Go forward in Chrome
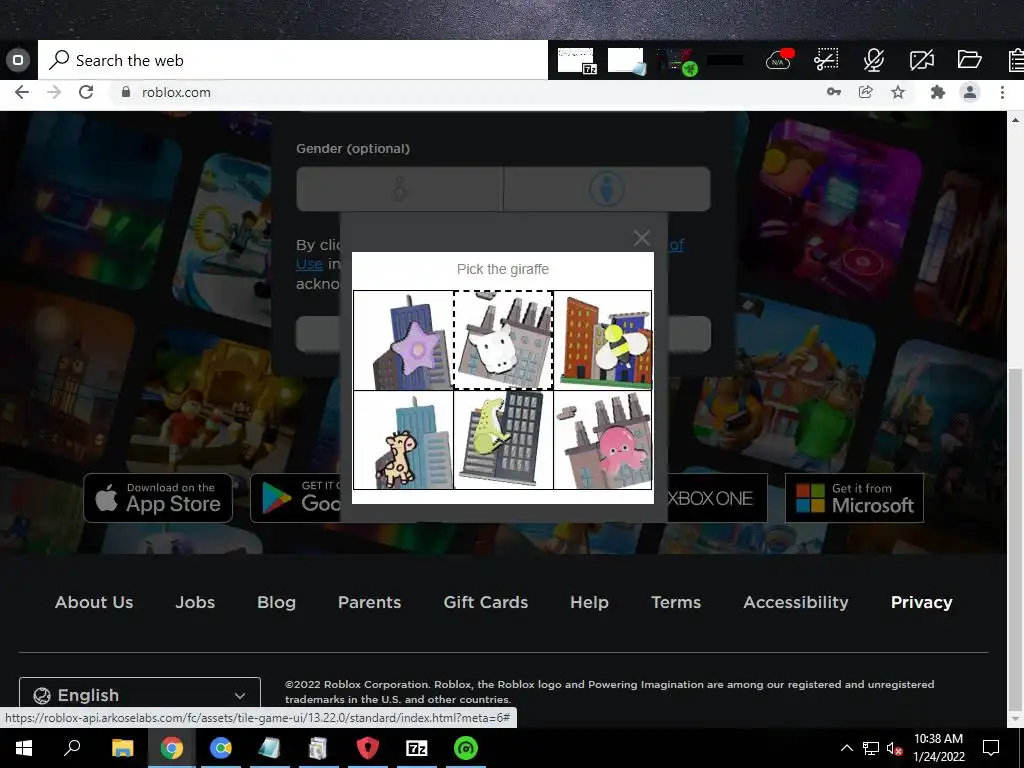Image resolution: width=1024 pixels, height=768 pixels. point(54,92)
